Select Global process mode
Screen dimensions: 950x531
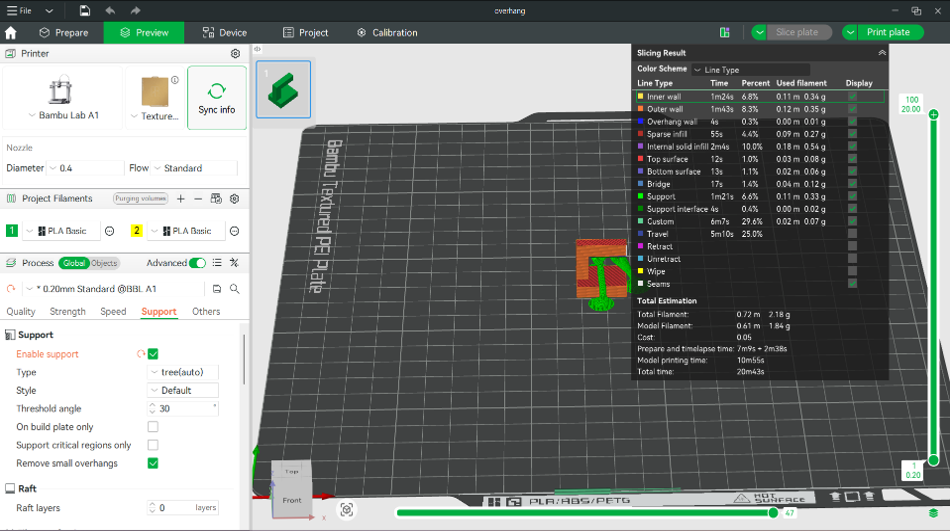74,263
